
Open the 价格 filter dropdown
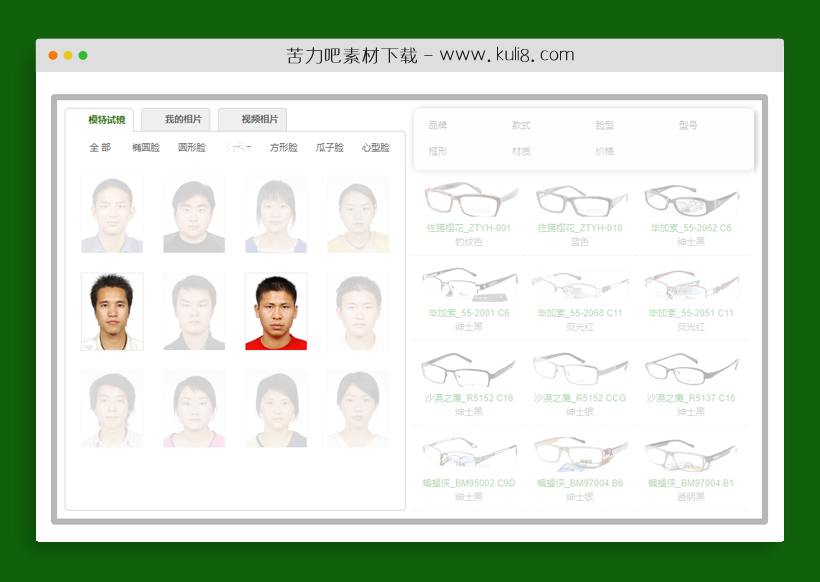605,155
